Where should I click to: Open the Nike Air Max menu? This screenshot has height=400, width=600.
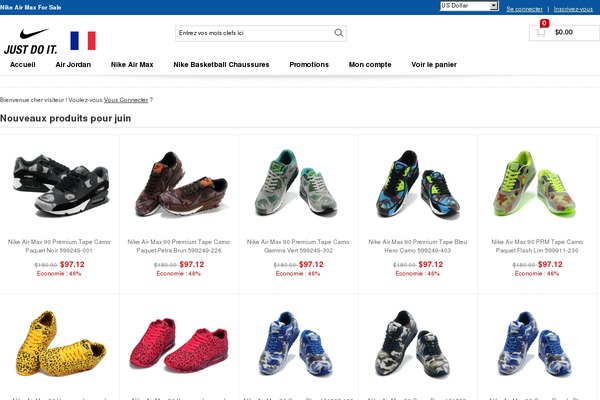(x=132, y=65)
